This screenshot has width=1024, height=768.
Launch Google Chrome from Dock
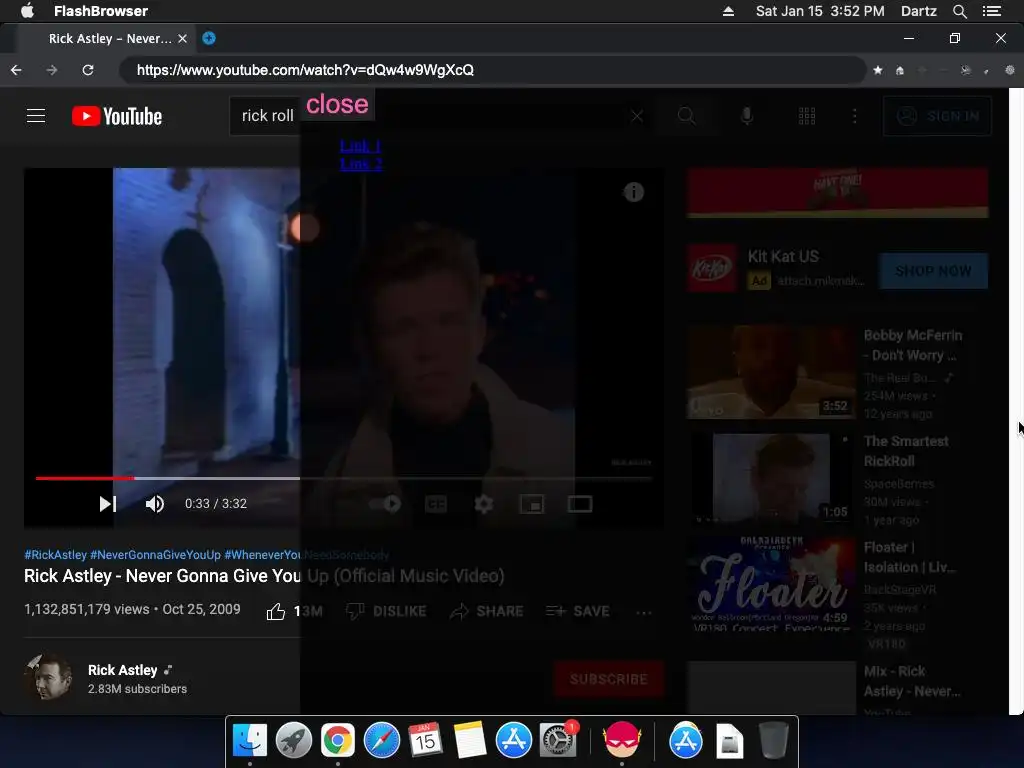(338, 740)
